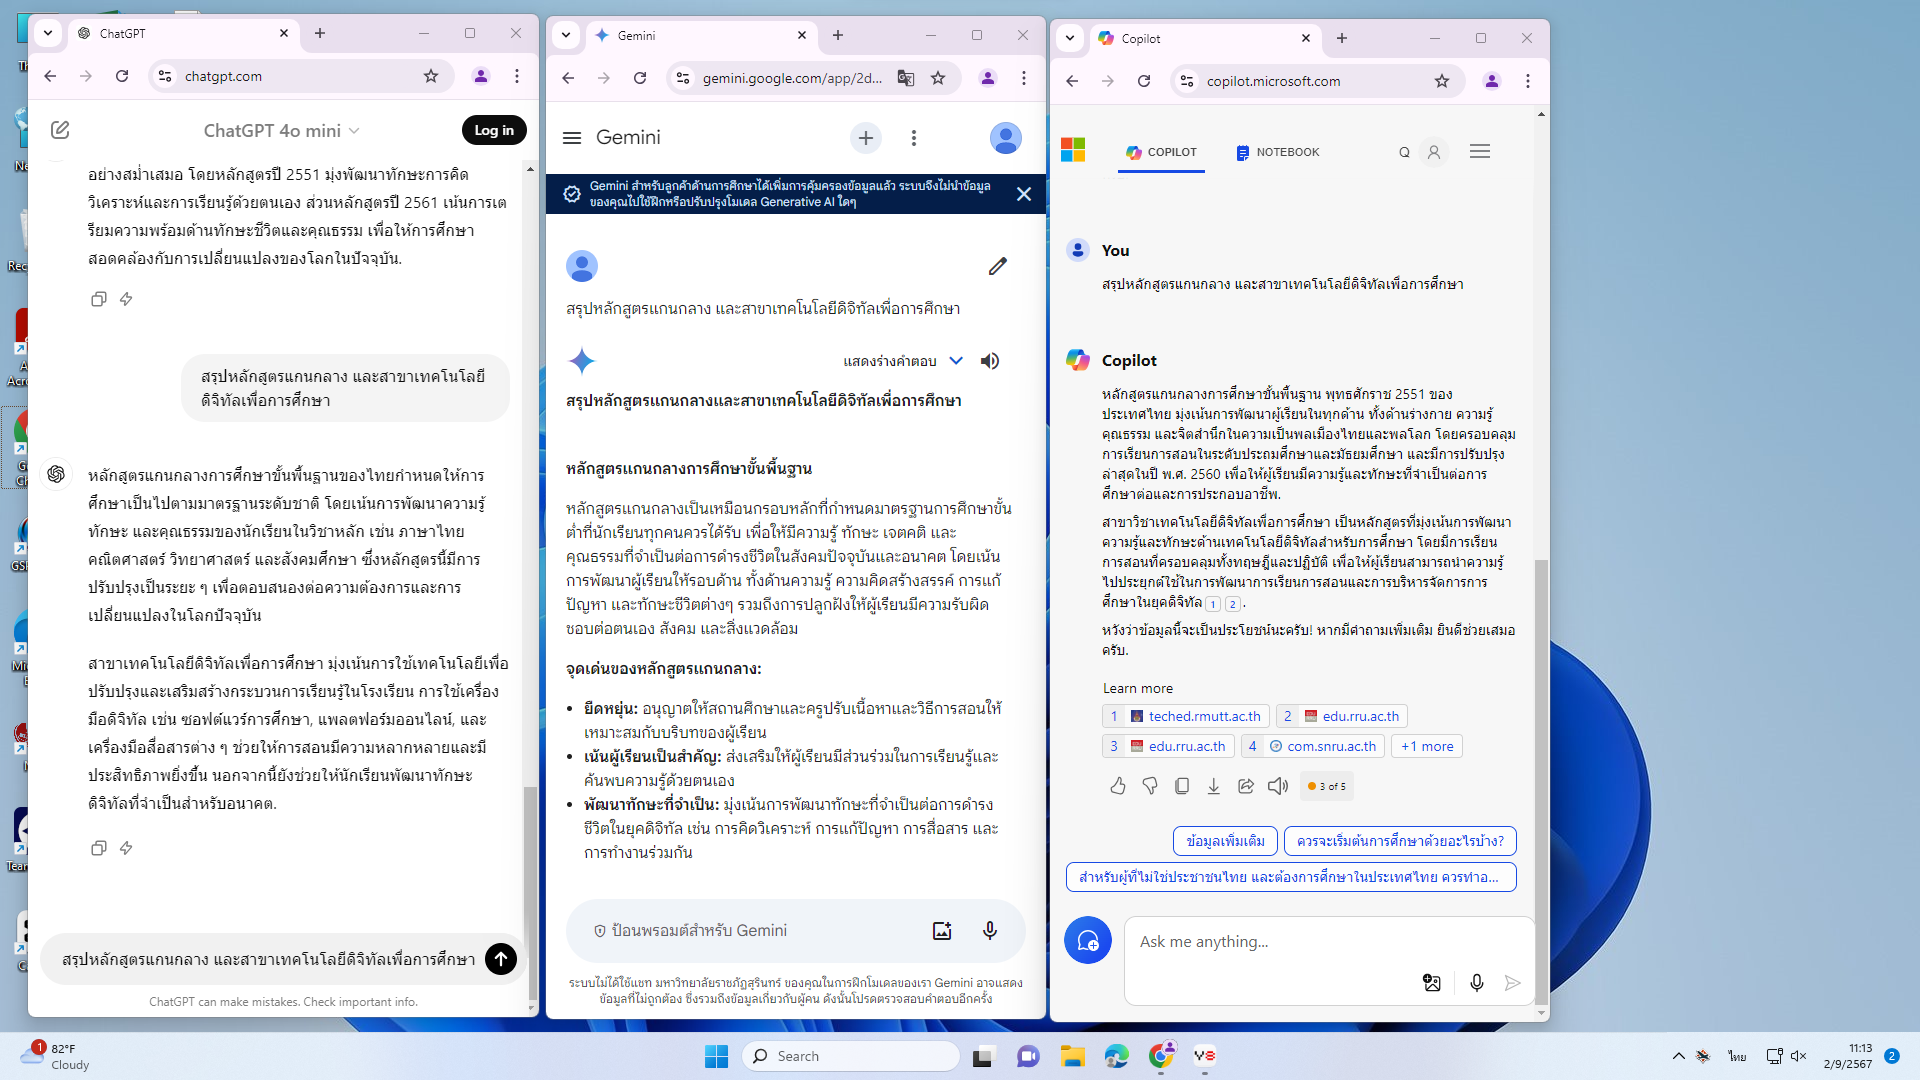Select the COPILOT tab
Screen dimensions: 1920x1080
1161,152
